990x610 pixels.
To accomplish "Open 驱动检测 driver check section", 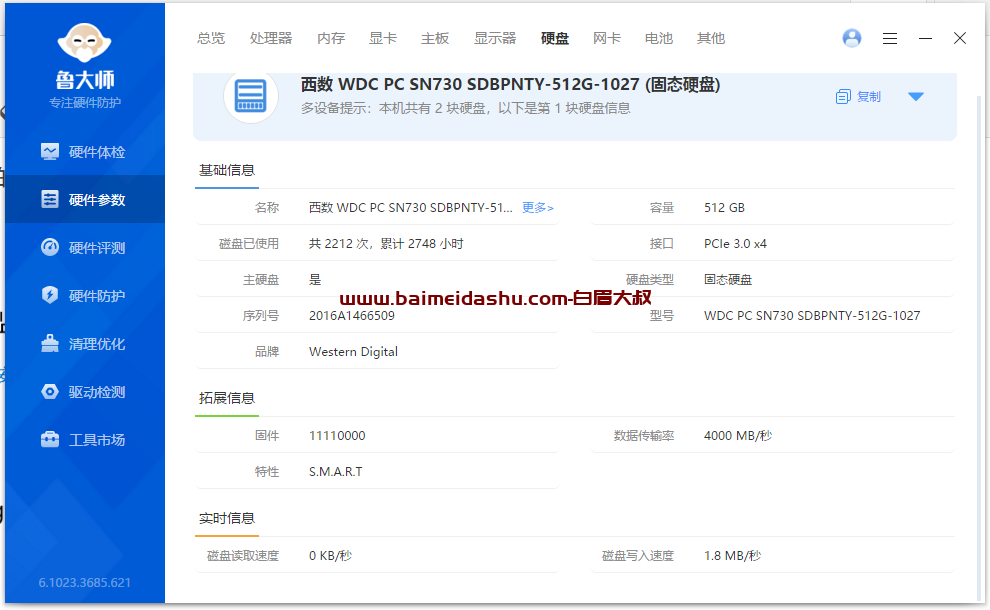I will pos(85,392).
